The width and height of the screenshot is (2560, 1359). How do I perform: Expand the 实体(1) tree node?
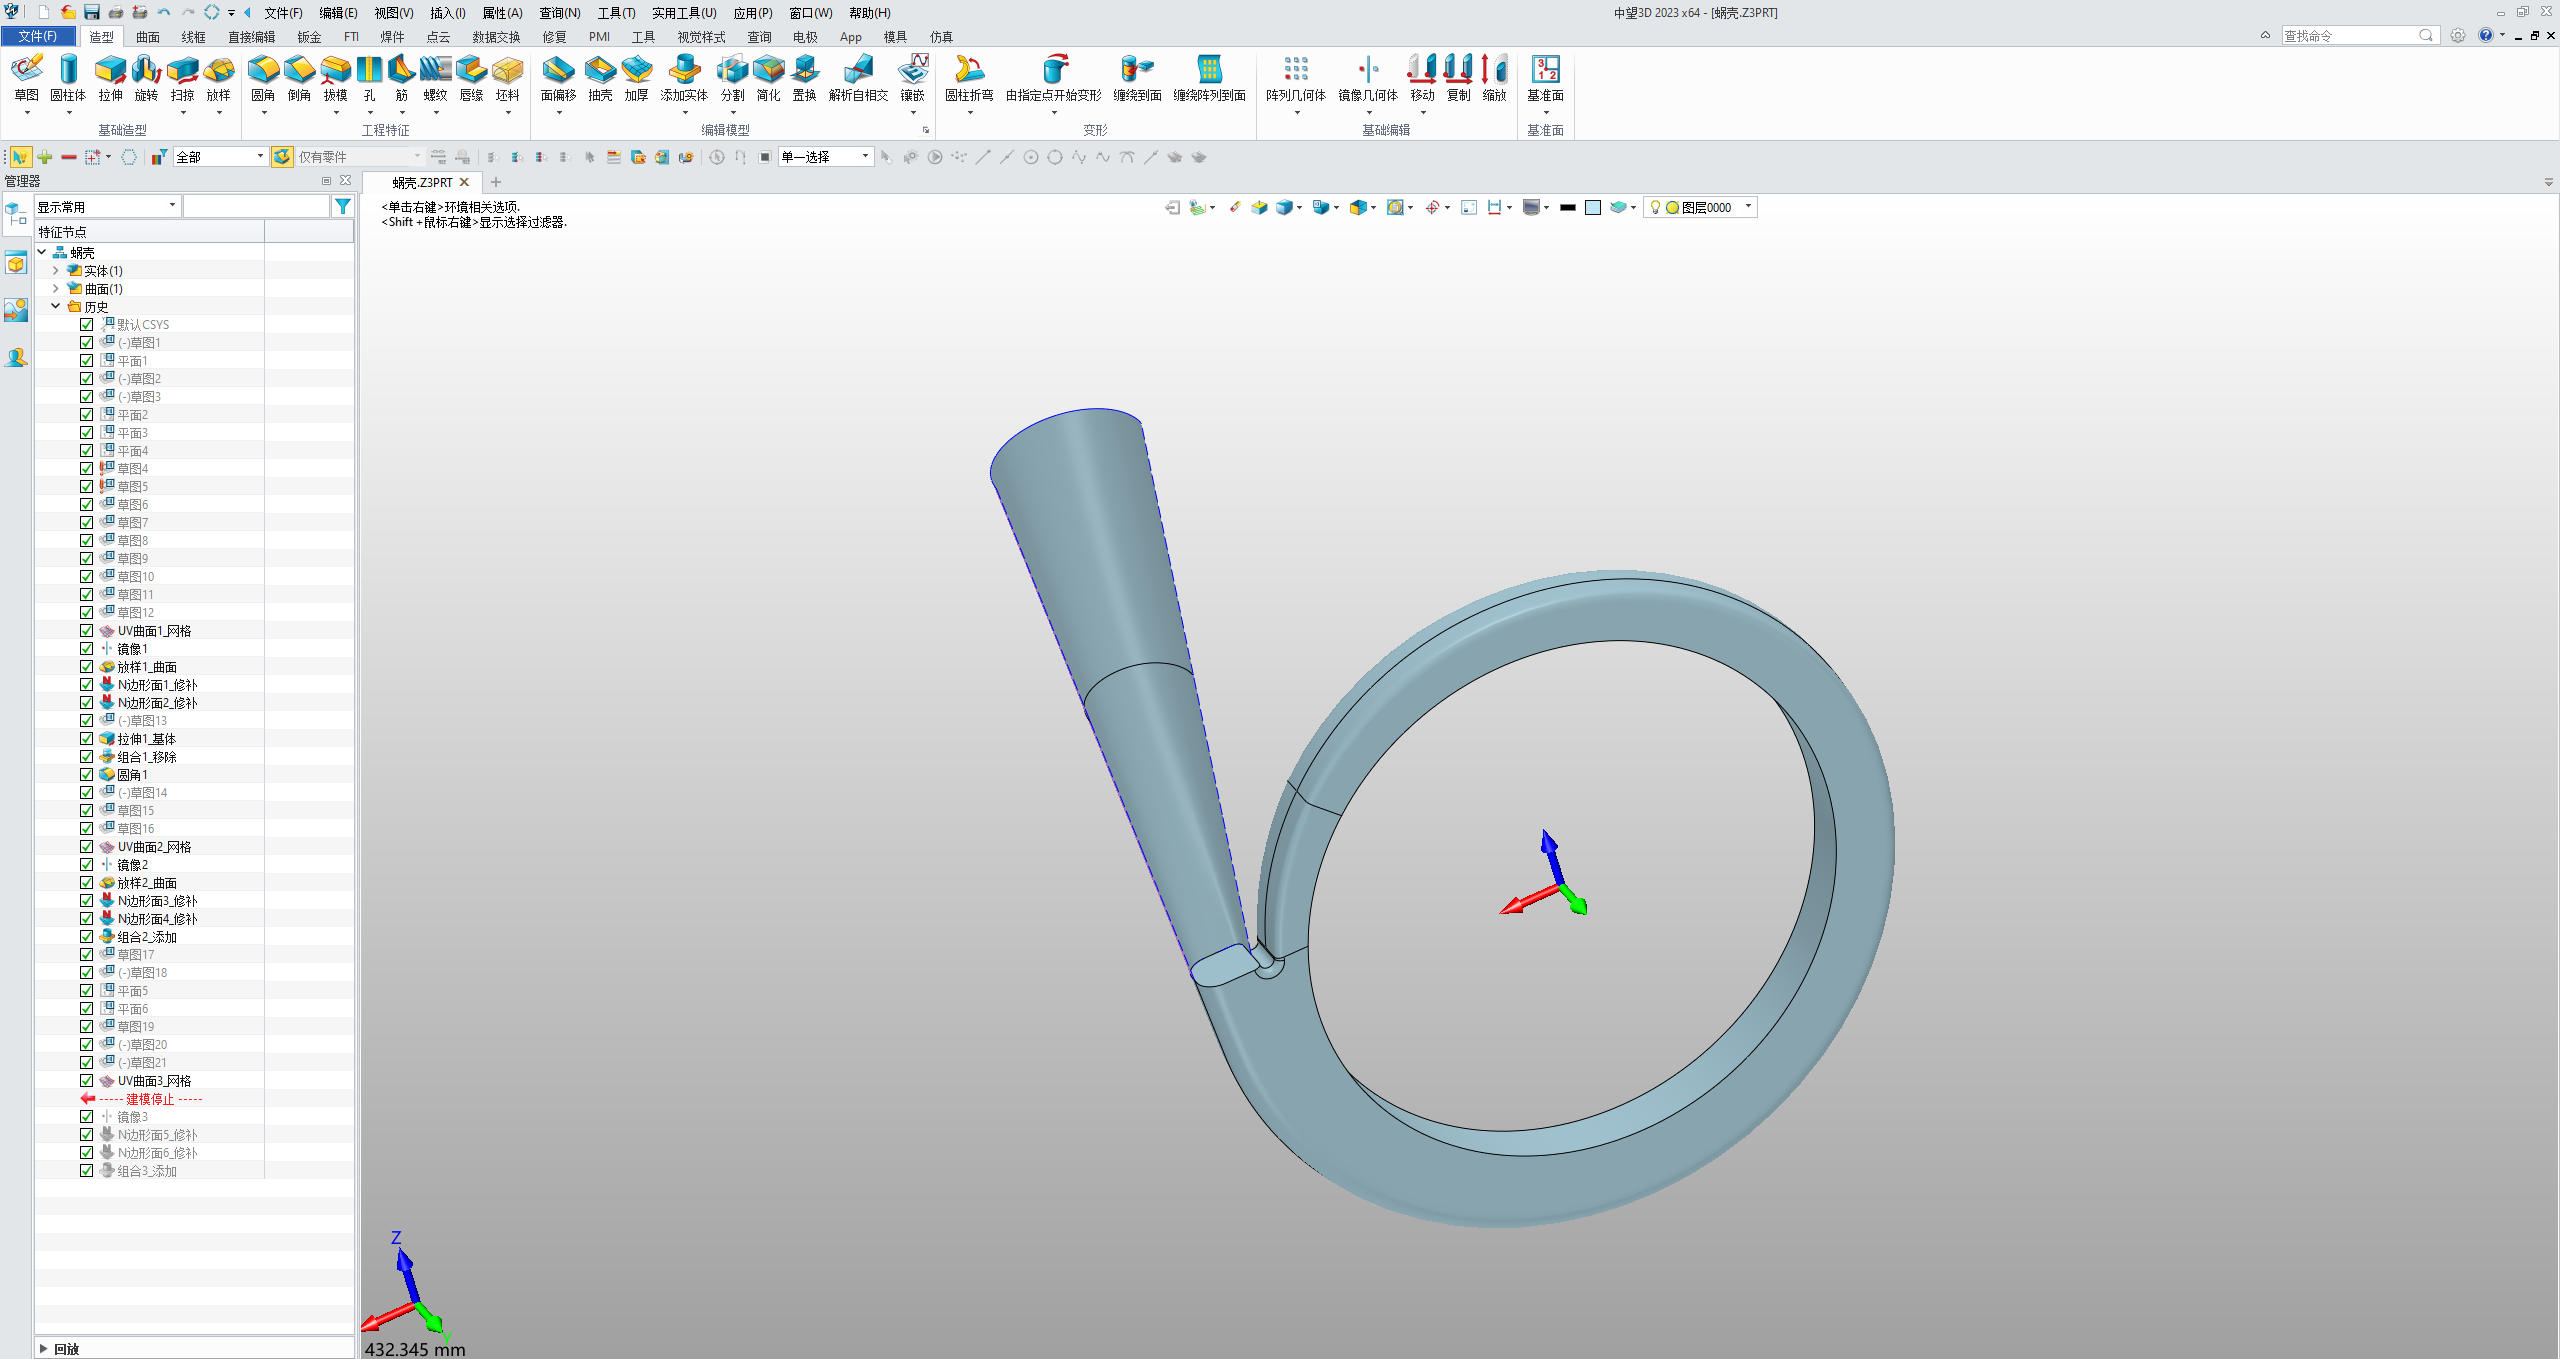[x=56, y=271]
